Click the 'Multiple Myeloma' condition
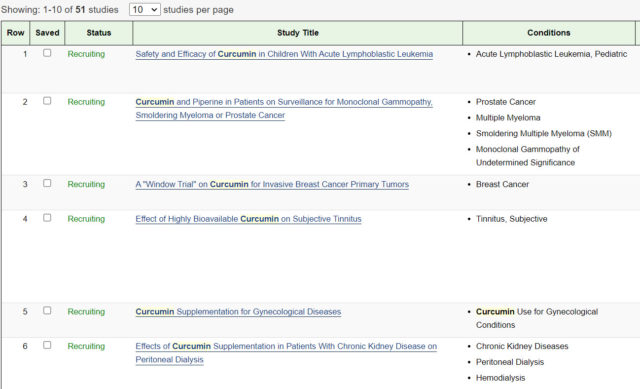The height and width of the screenshot is (389, 640). (x=508, y=118)
